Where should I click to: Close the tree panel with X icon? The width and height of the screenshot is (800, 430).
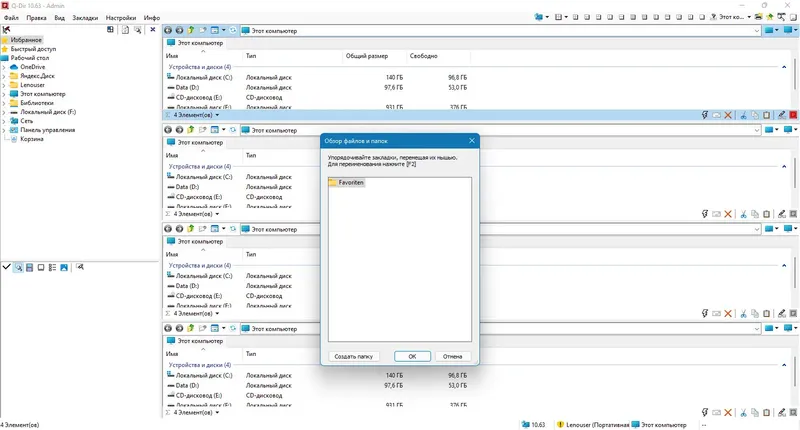pos(153,30)
